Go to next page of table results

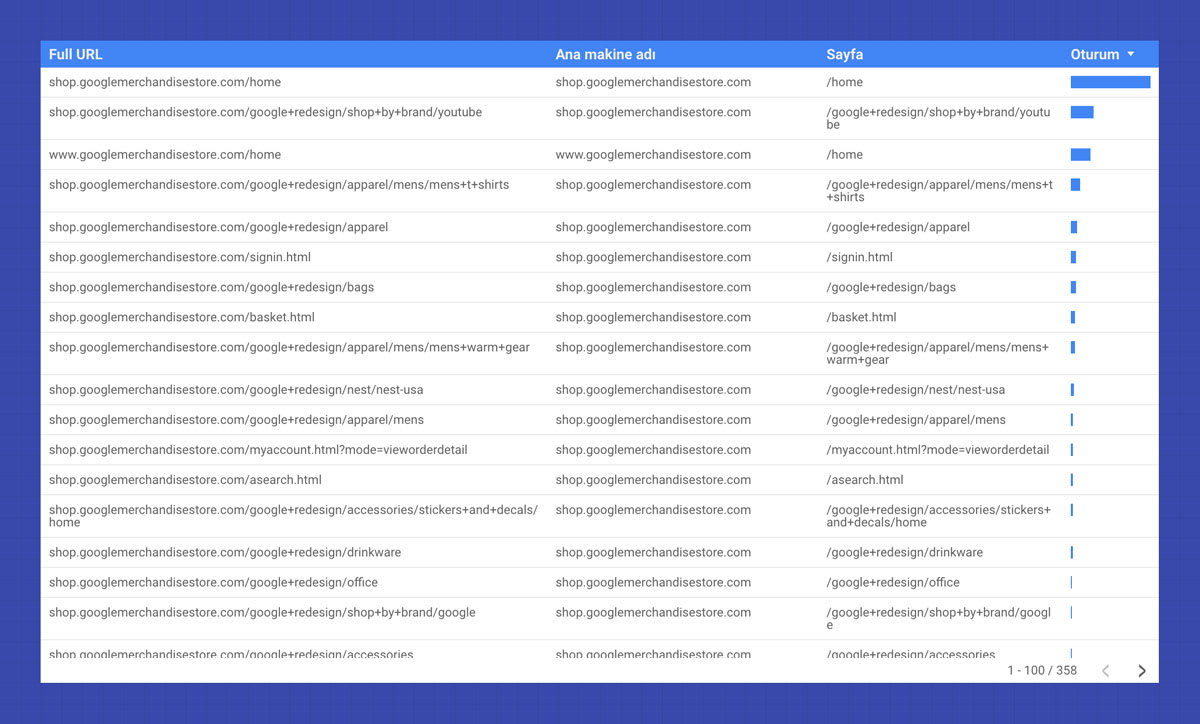(1142, 671)
